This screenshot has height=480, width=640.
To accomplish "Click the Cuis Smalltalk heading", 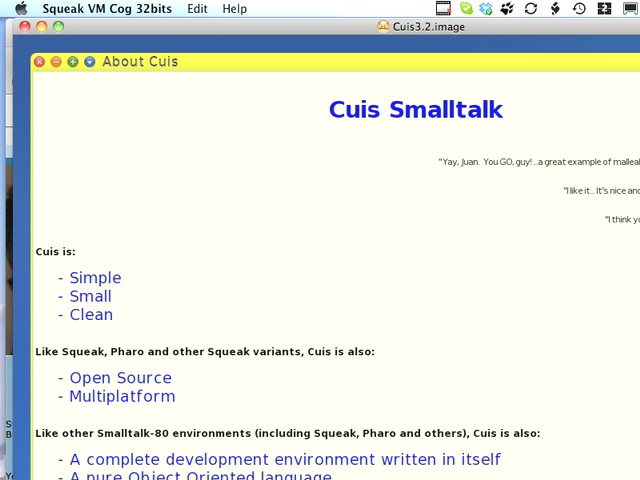I will [x=416, y=109].
